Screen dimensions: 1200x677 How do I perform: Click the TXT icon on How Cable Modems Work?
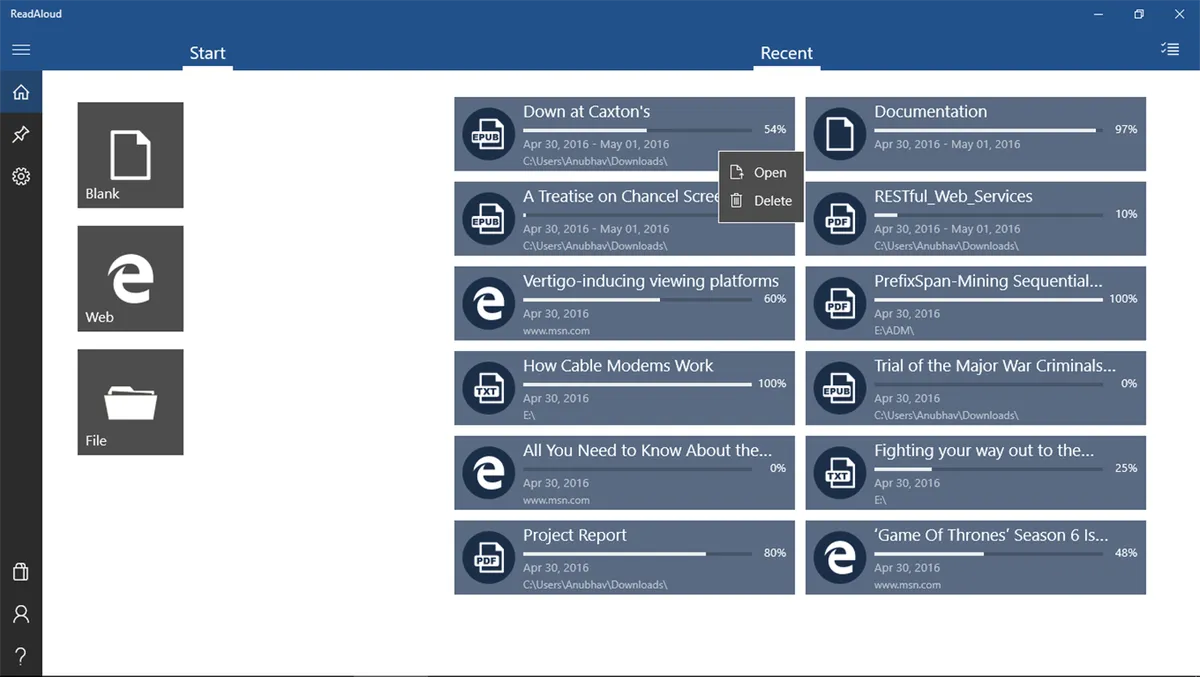(488, 388)
